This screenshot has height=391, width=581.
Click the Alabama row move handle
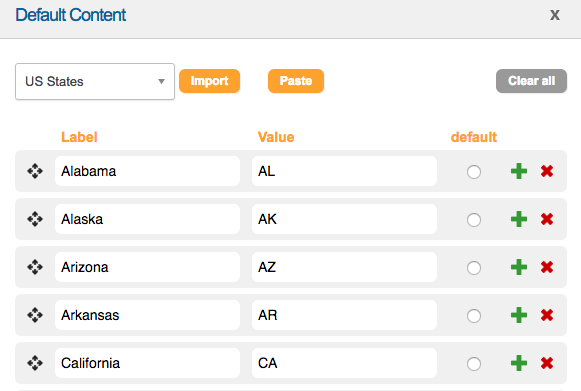tap(35, 171)
